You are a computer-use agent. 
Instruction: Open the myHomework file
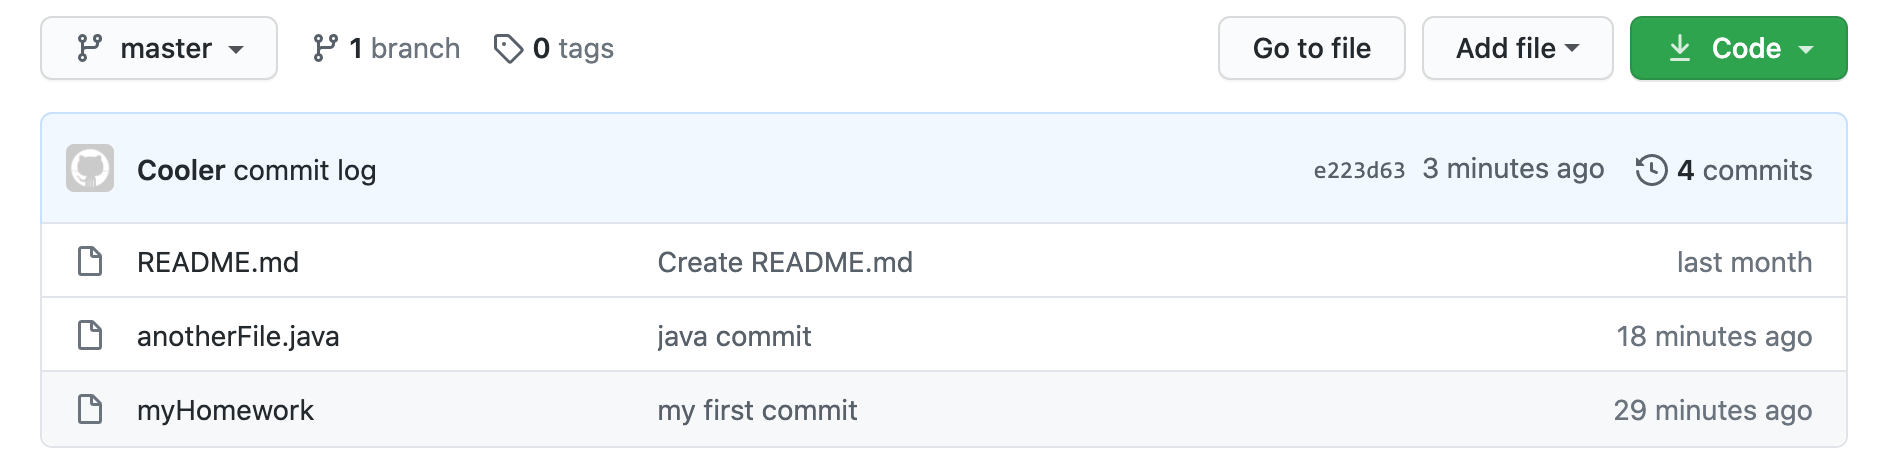[x=225, y=410]
